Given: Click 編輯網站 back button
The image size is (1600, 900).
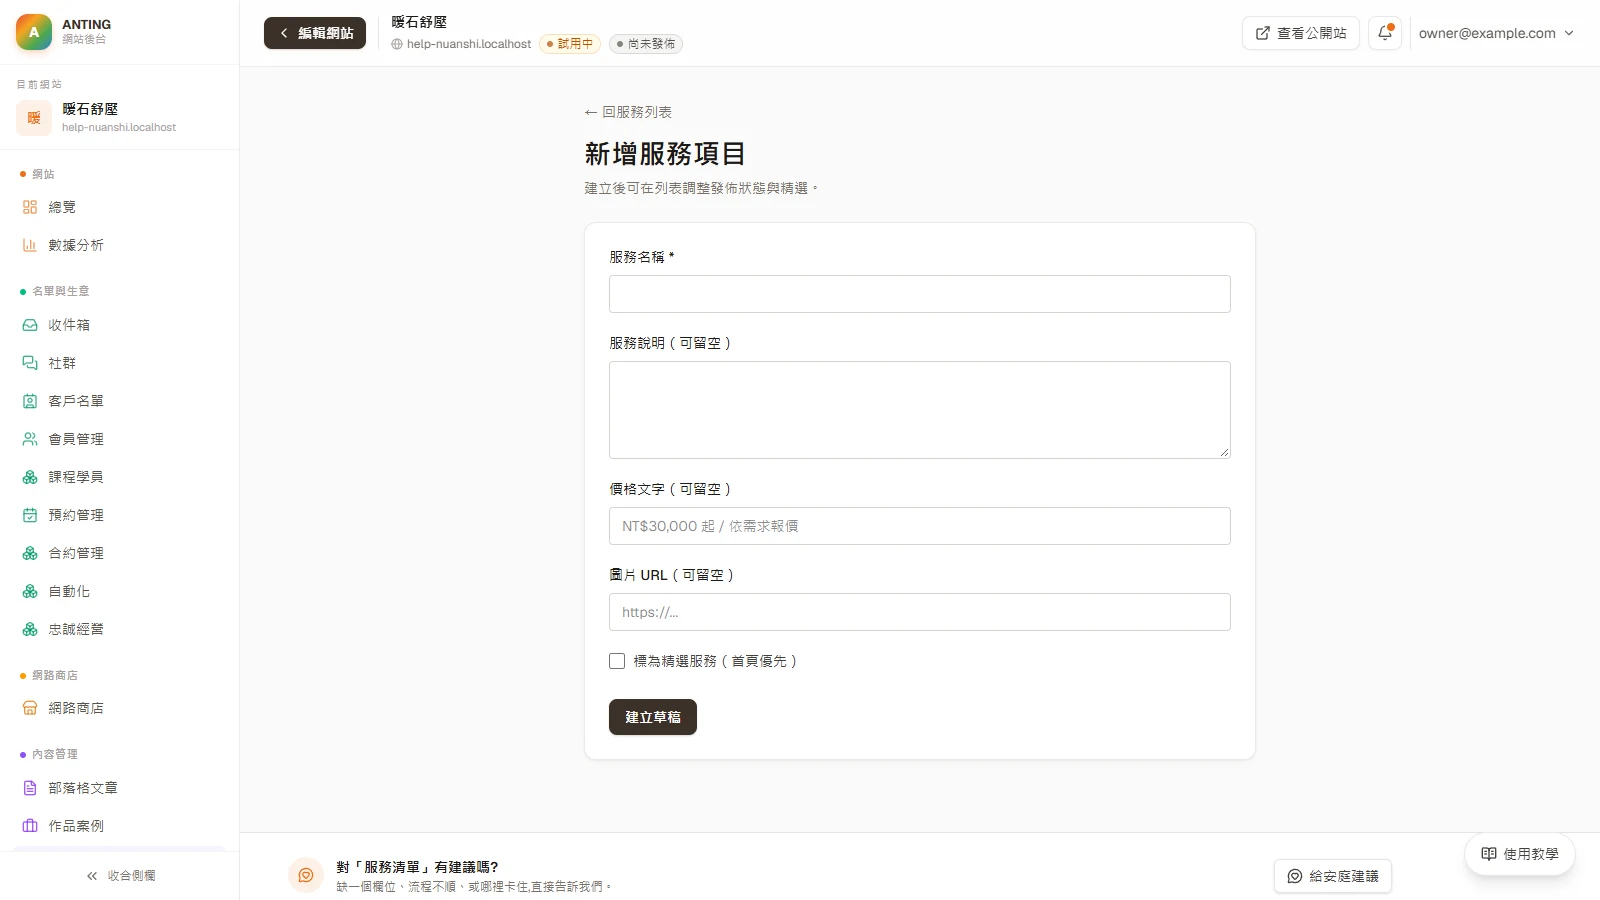Looking at the screenshot, I should click(x=315, y=33).
